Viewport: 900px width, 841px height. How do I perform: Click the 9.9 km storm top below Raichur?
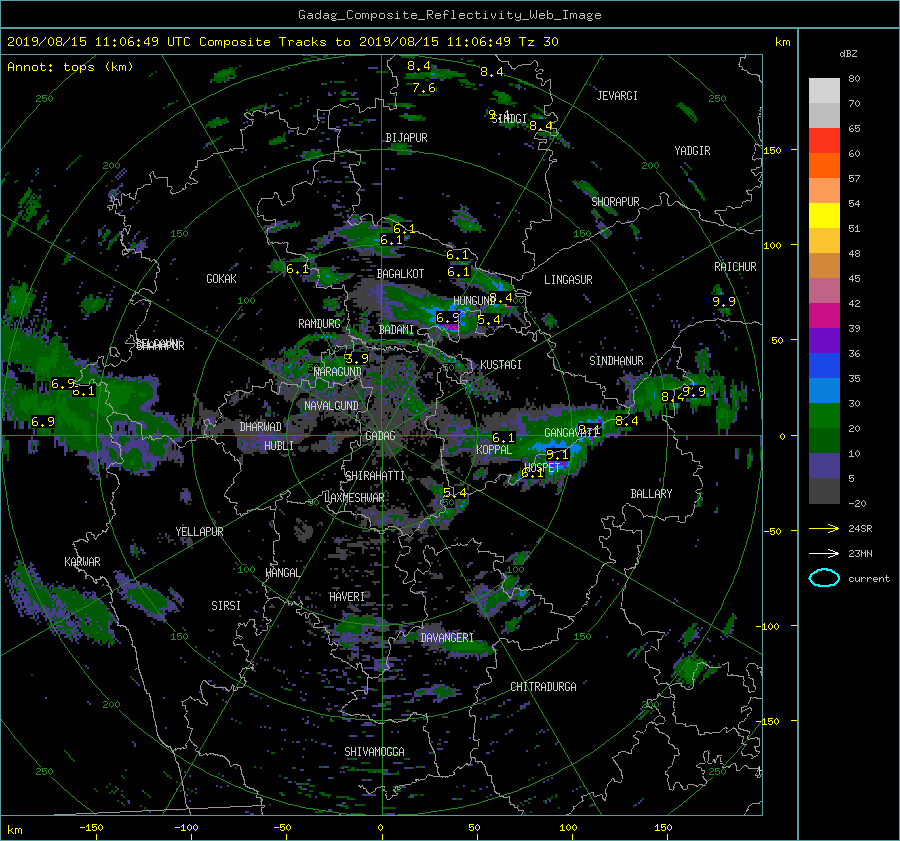coord(724,301)
